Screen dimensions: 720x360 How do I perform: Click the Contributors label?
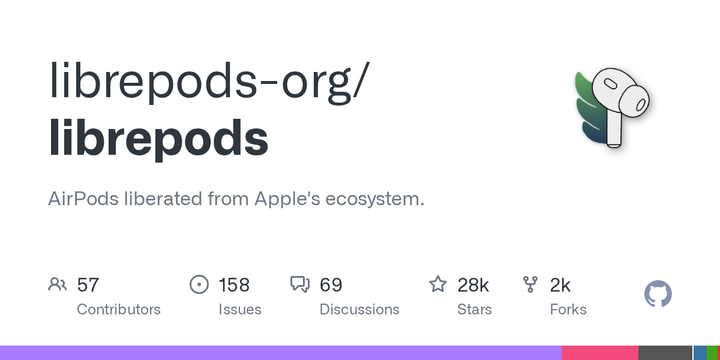pyautogui.click(x=118, y=309)
